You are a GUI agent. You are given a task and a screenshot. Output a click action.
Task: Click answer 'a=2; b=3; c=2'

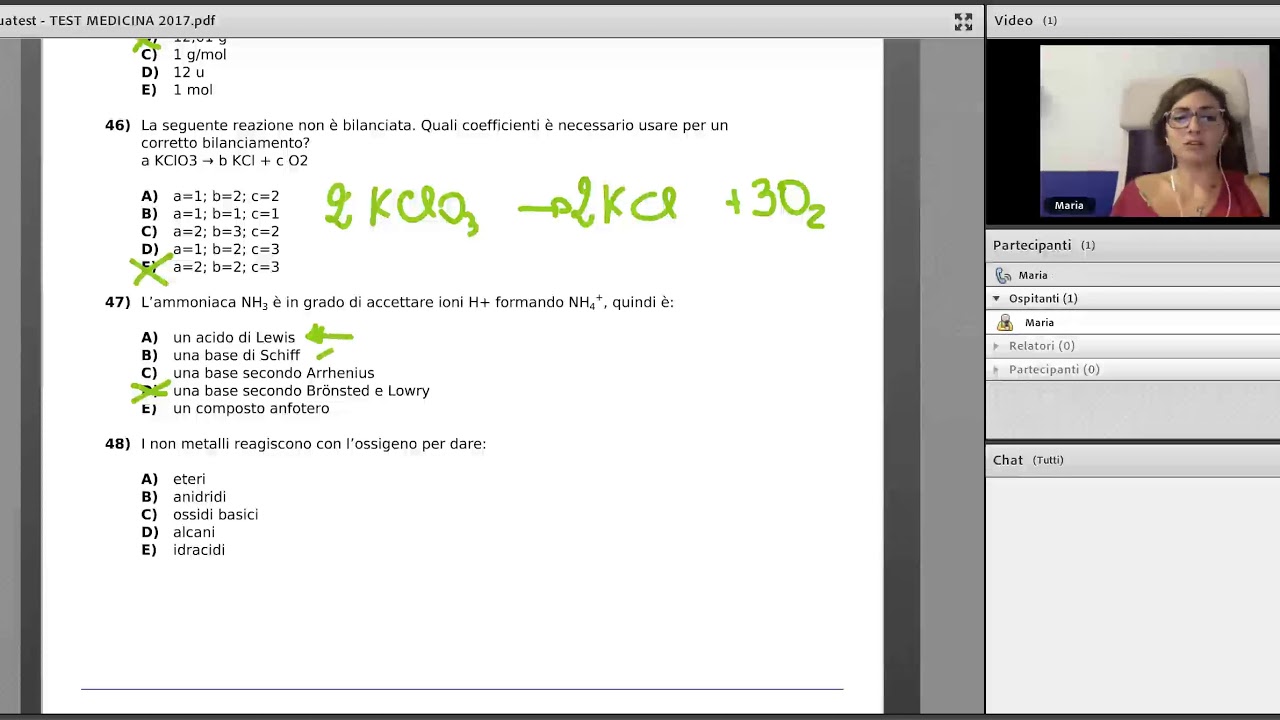(226, 232)
